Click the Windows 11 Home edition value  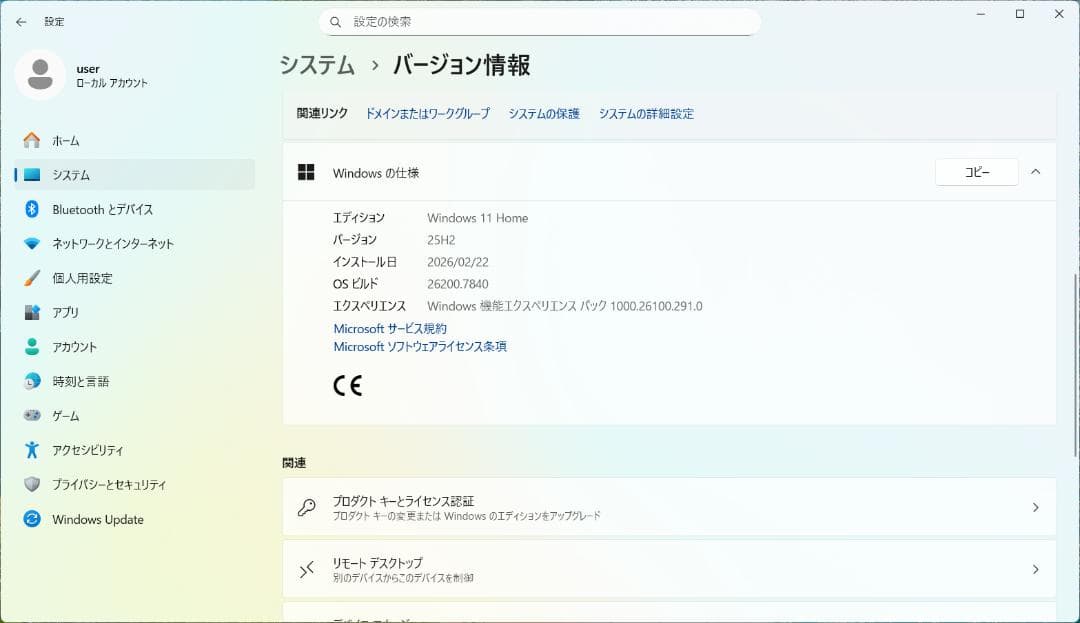click(477, 218)
